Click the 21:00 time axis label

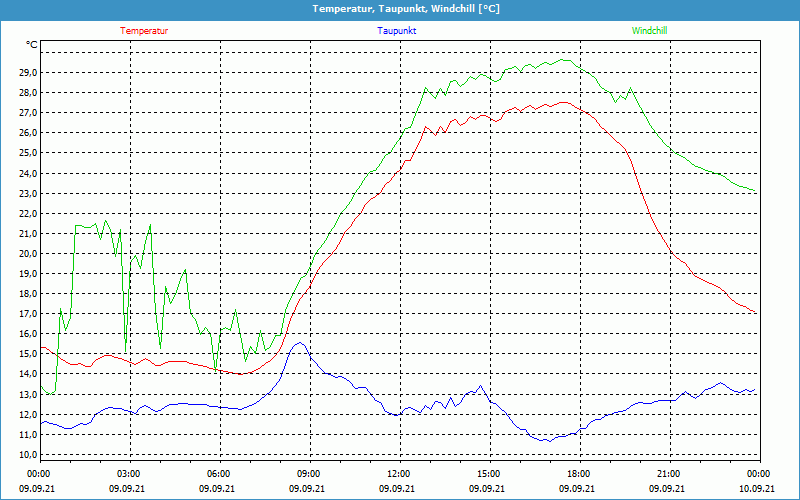pyautogui.click(x=668, y=474)
